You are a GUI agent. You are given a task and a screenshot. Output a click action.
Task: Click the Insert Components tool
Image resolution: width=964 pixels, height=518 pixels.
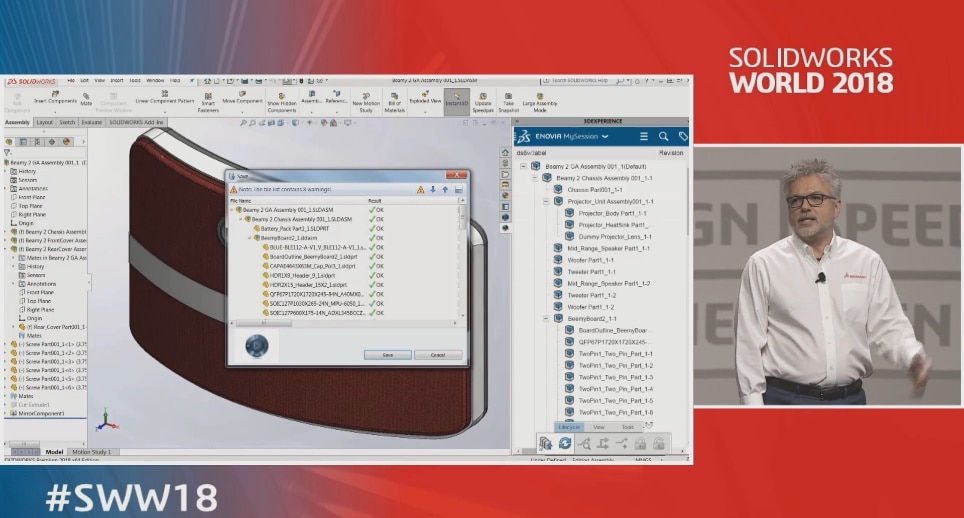click(55, 97)
